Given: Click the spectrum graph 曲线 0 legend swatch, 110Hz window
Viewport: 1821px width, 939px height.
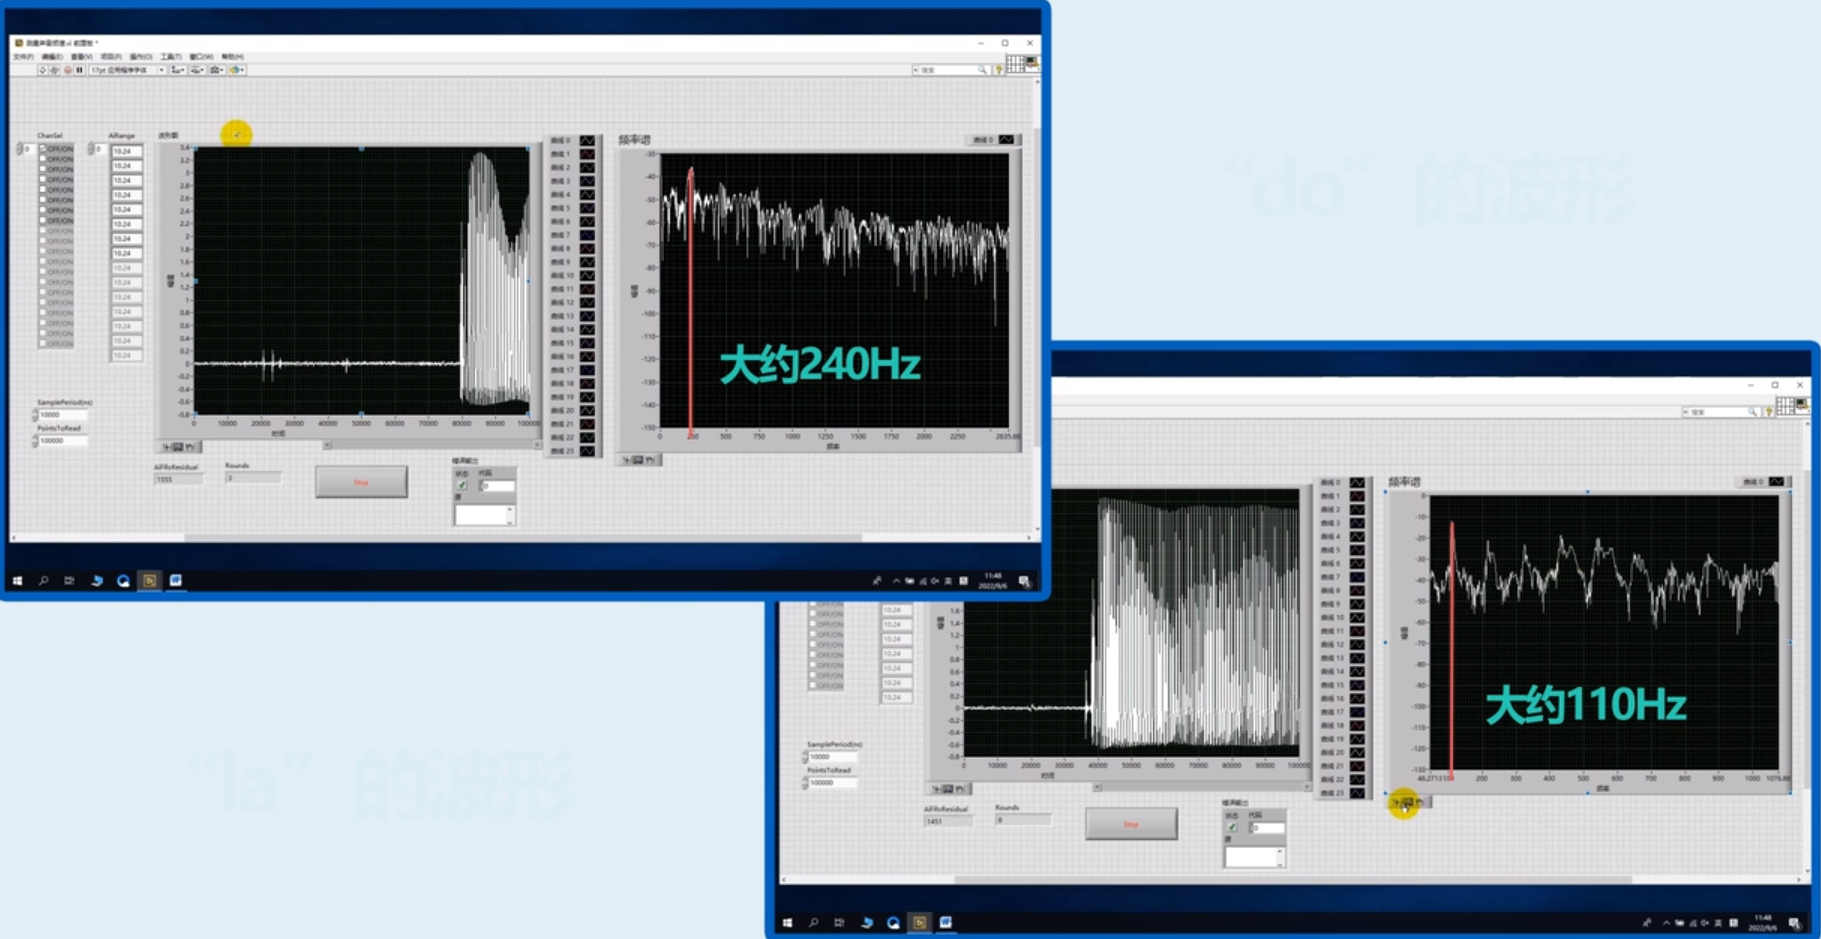Looking at the screenshot, I should (x=1776, y=482).
